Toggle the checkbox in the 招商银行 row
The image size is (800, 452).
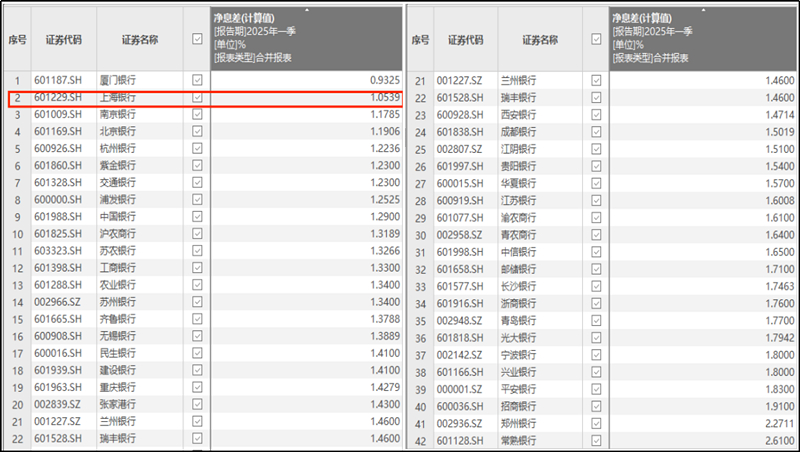(596, 405)
